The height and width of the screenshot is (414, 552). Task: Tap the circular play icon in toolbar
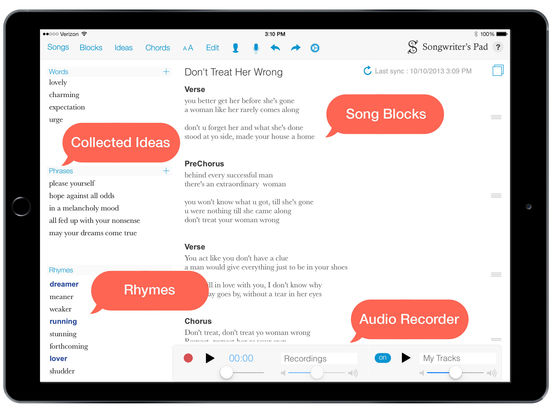(x=315, y=48)
